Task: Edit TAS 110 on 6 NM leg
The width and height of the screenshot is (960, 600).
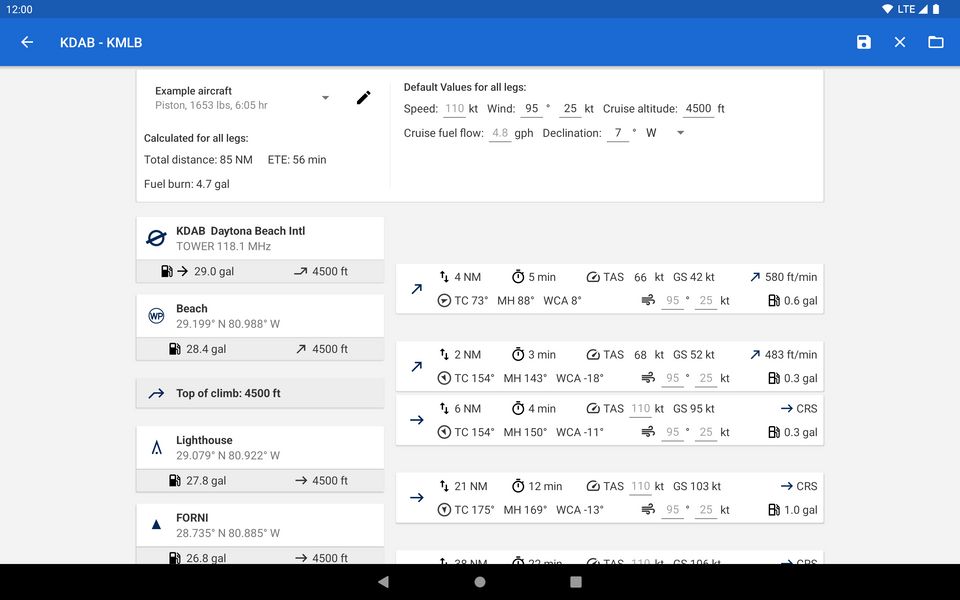Action: pyautogui.click(x=640, y=408)
